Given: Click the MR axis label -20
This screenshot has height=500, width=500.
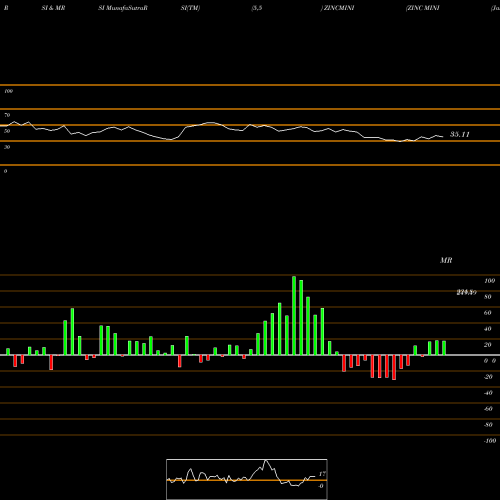Looking at the screenshot, I should click(488, 377).
